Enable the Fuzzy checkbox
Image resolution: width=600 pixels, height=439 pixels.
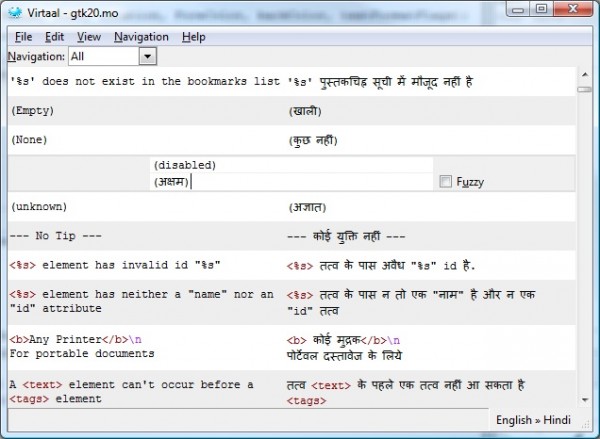tap(446, 182)
